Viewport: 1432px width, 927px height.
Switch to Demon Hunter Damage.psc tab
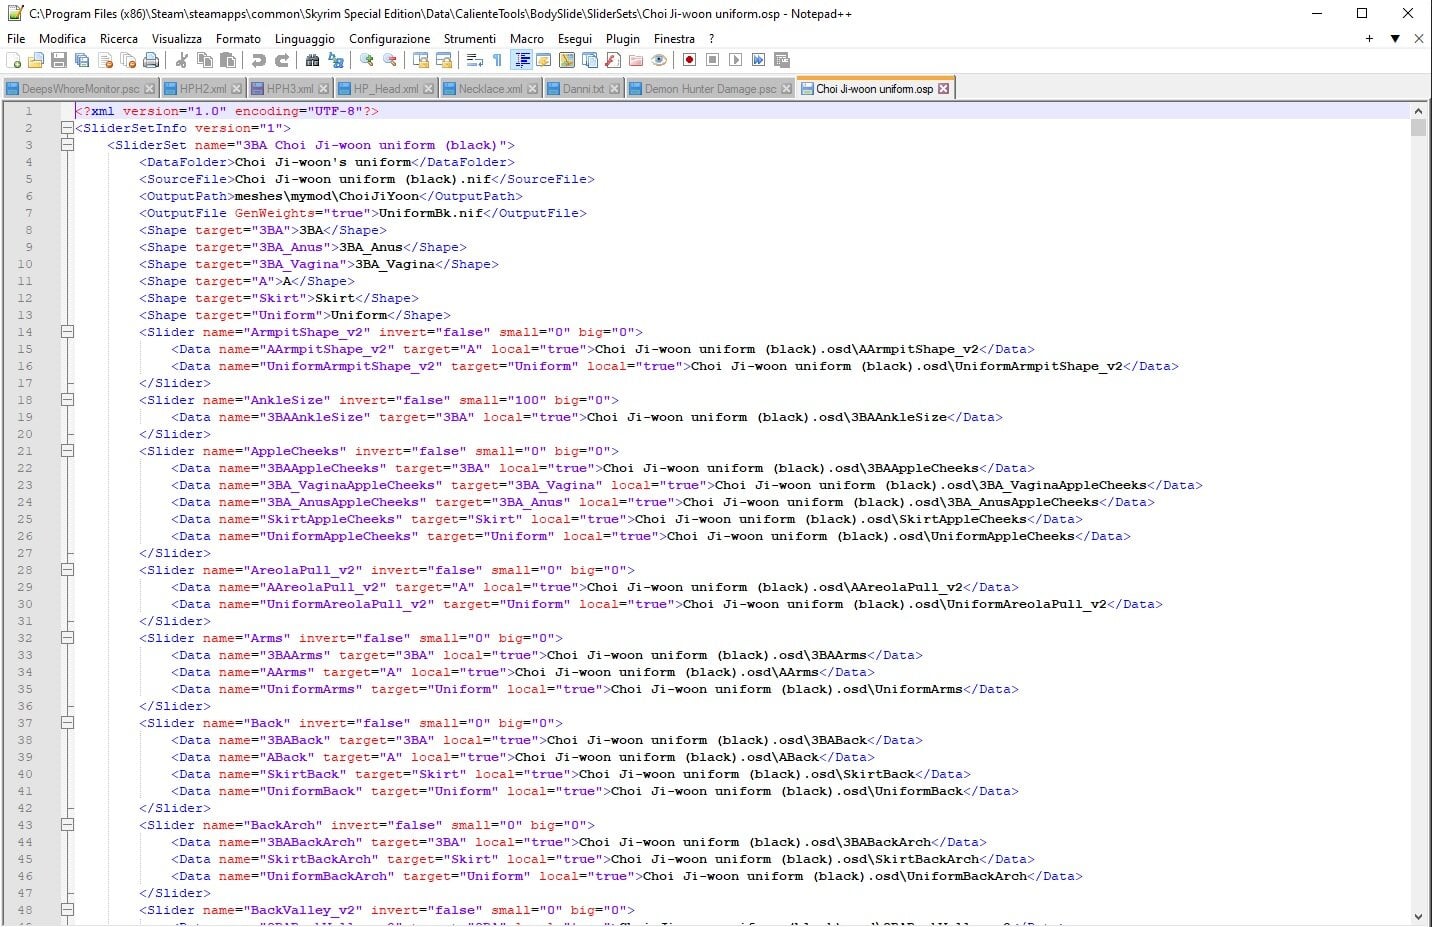pos(710,89)
